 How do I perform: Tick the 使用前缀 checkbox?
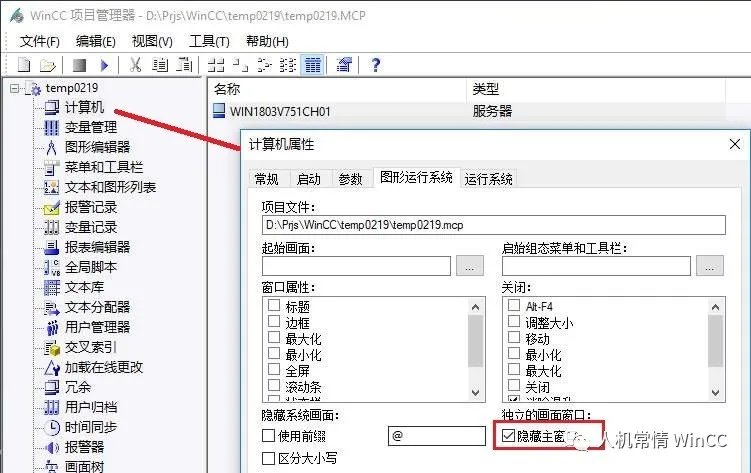(268, 436)
